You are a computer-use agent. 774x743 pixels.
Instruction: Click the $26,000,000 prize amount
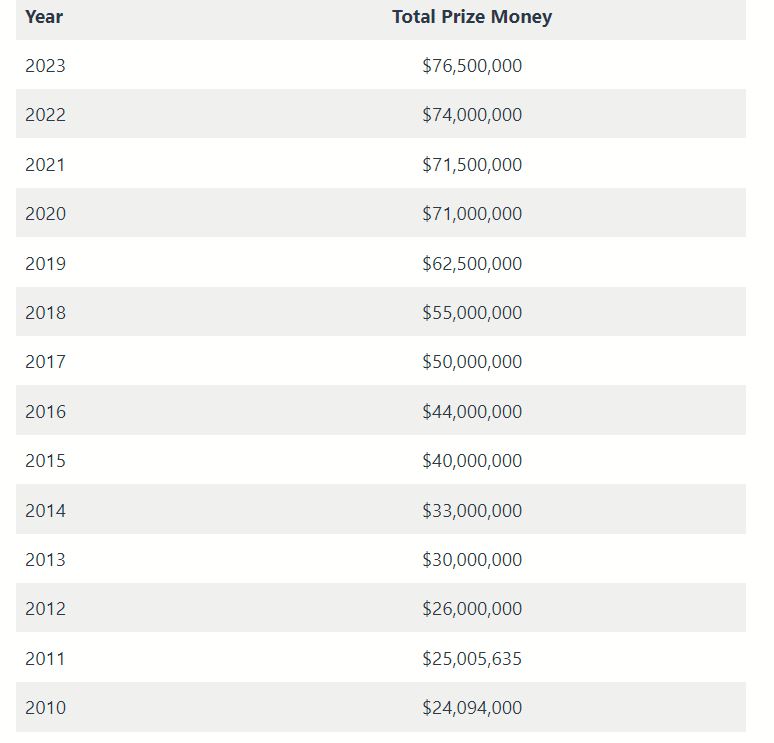(x=472, y=609)
